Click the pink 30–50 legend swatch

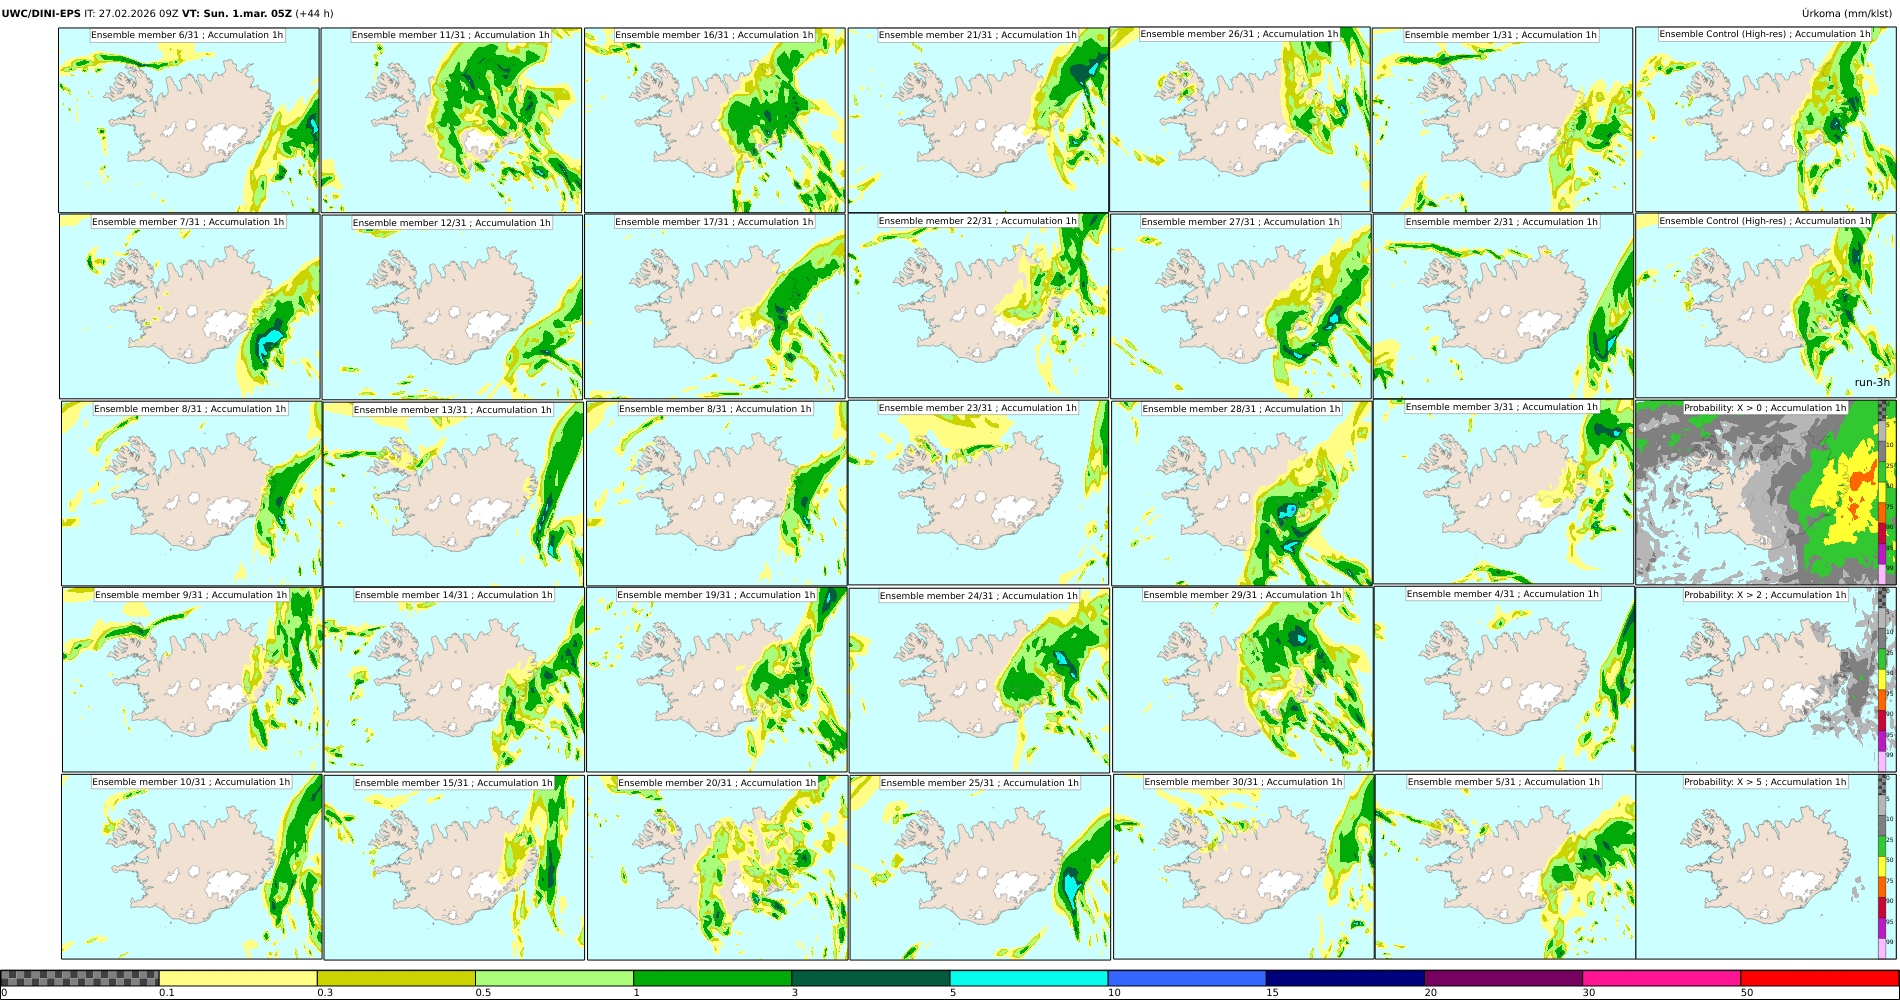coord(1661,978)
